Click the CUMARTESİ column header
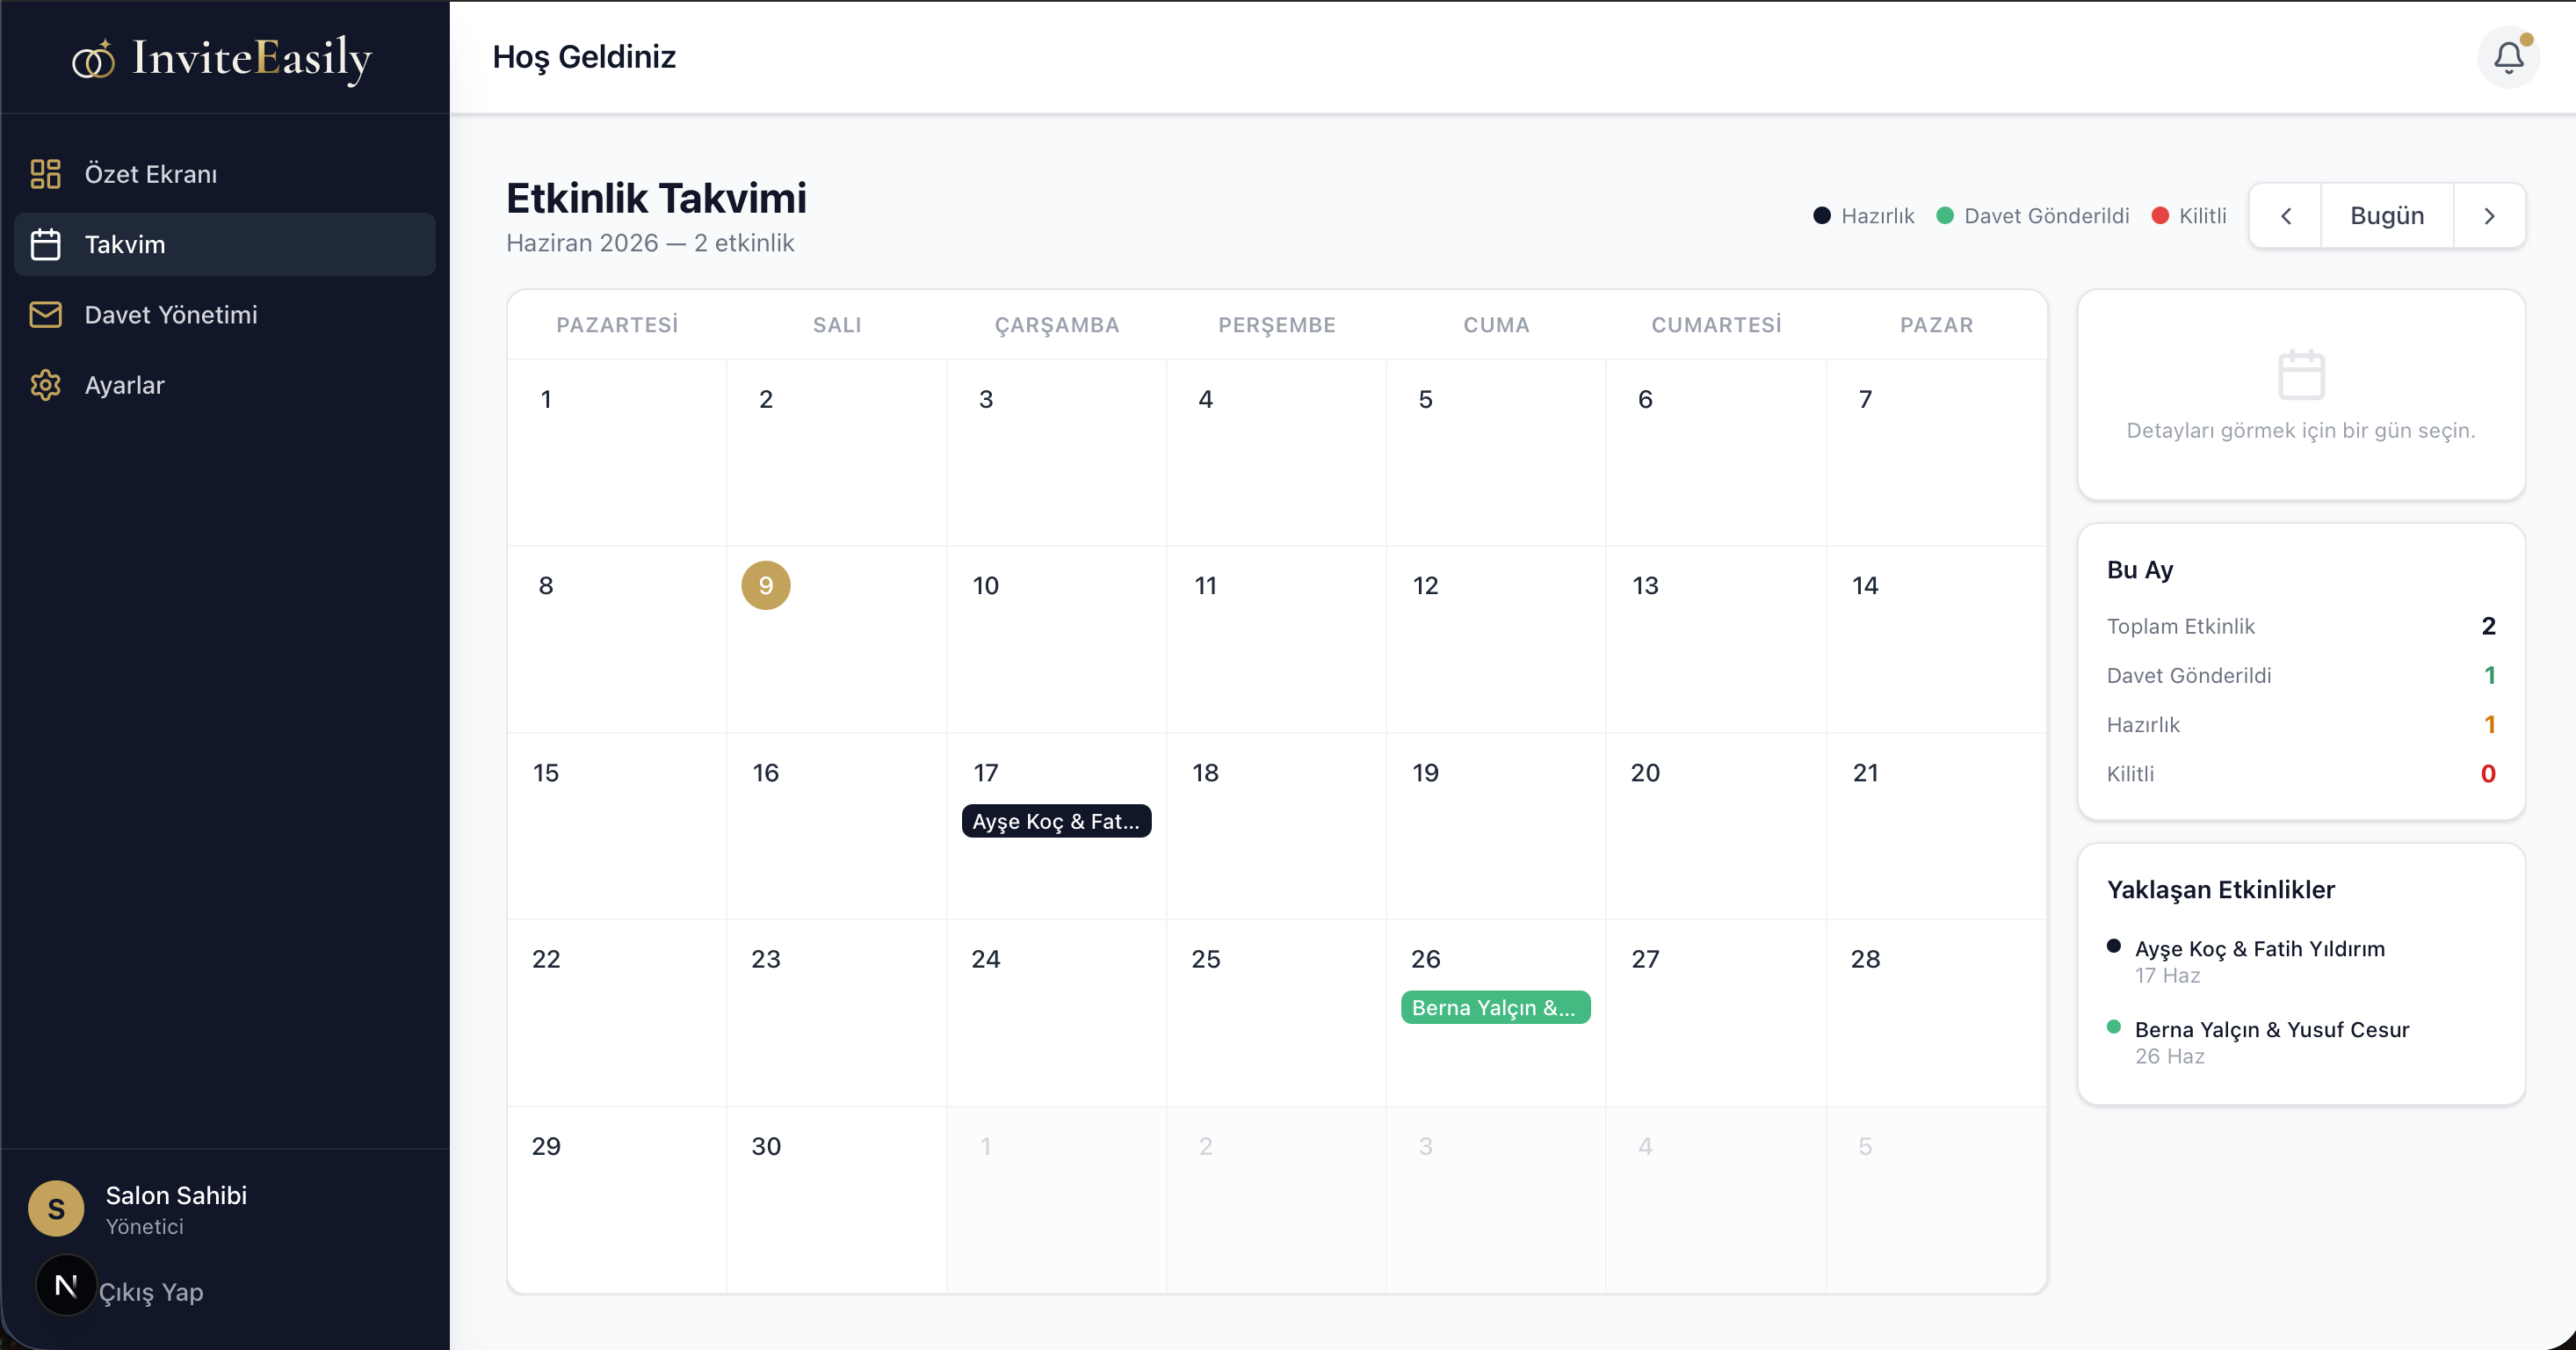The height and width of the screenshot is (1350, 2576). (x=1716, y=325)
